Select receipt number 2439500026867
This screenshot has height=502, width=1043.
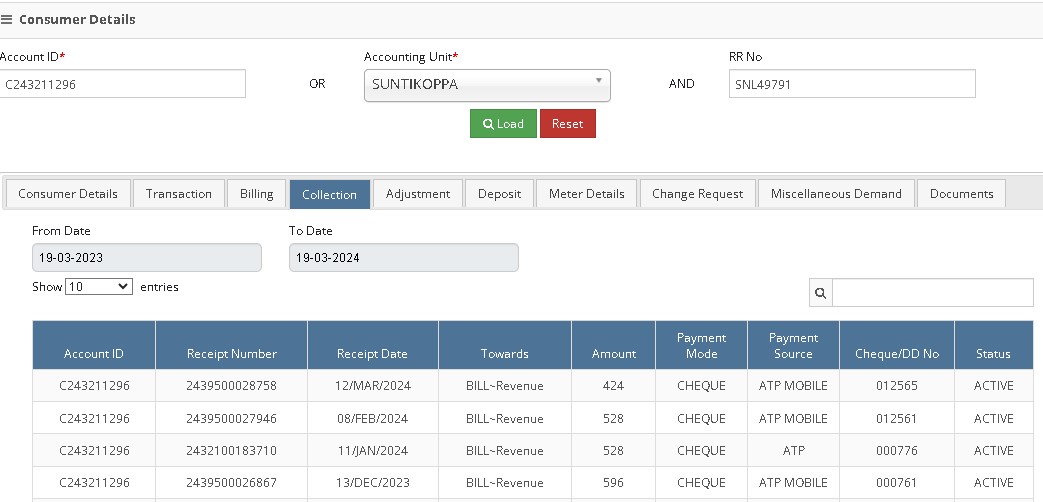click(x=231, y=482)
